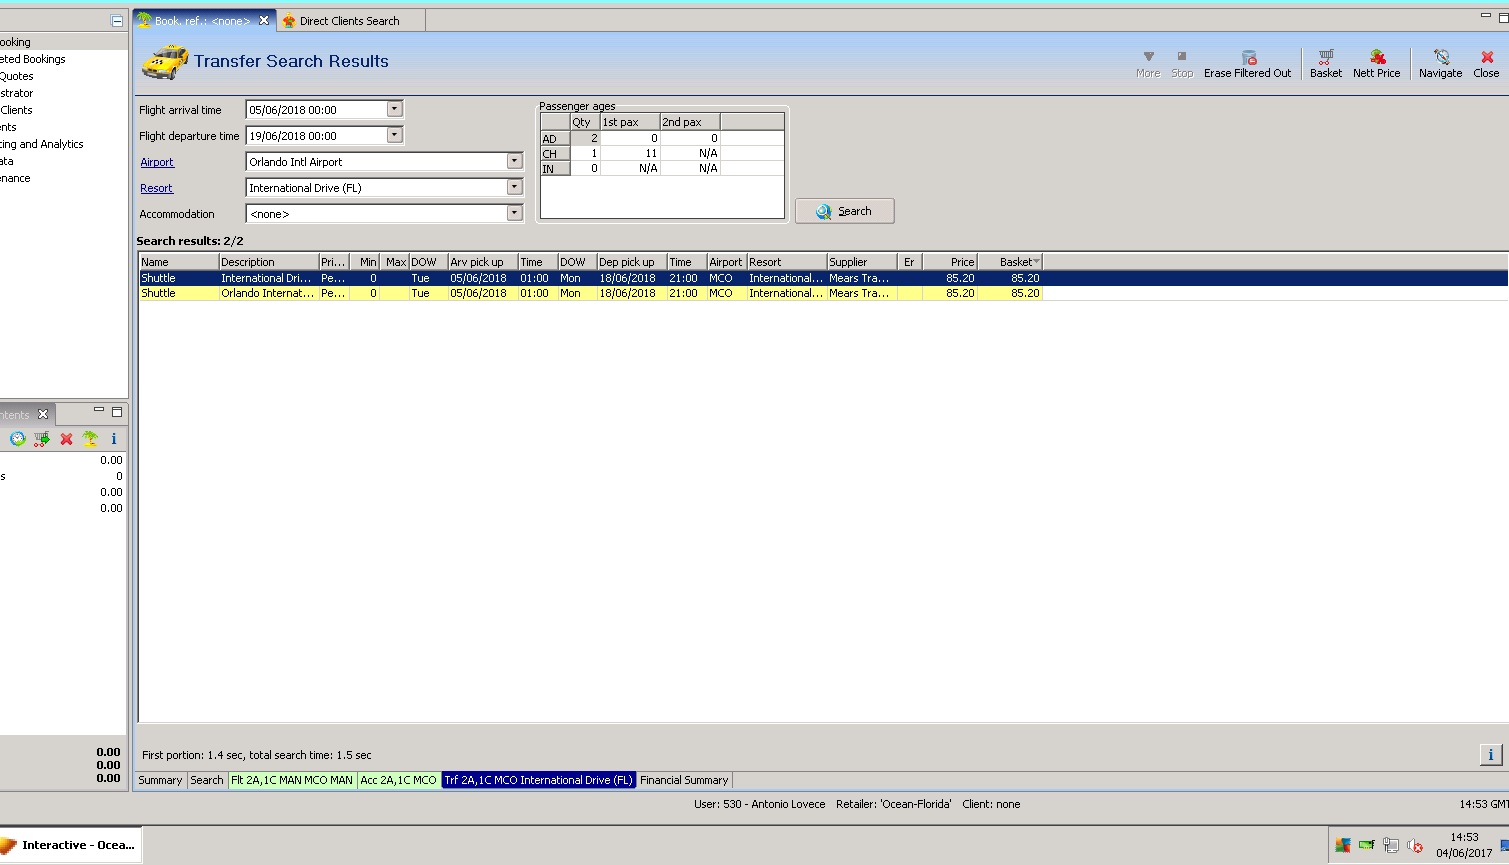Open the Summary bottom tab
This screenshot has width=1509, height=865.
[160, 780]
